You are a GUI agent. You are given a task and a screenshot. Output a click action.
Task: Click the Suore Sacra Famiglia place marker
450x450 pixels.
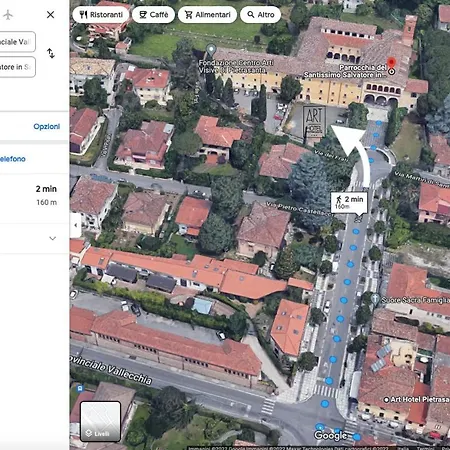click(x=375, y=298)
